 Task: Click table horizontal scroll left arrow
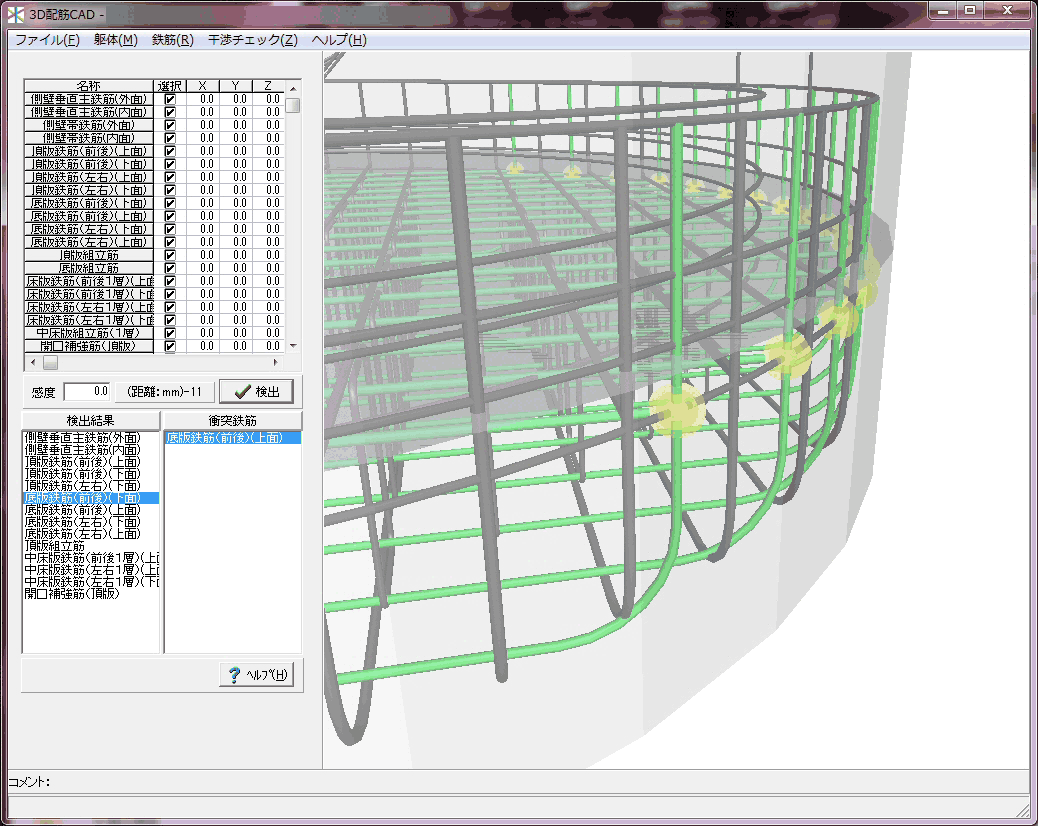33,362
